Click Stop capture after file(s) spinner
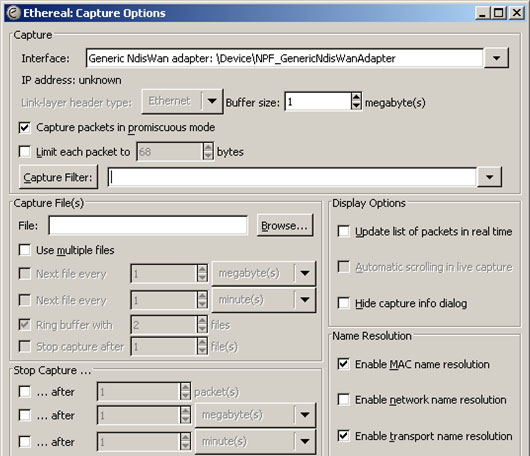Screen dimensions: 530x456 202,346
